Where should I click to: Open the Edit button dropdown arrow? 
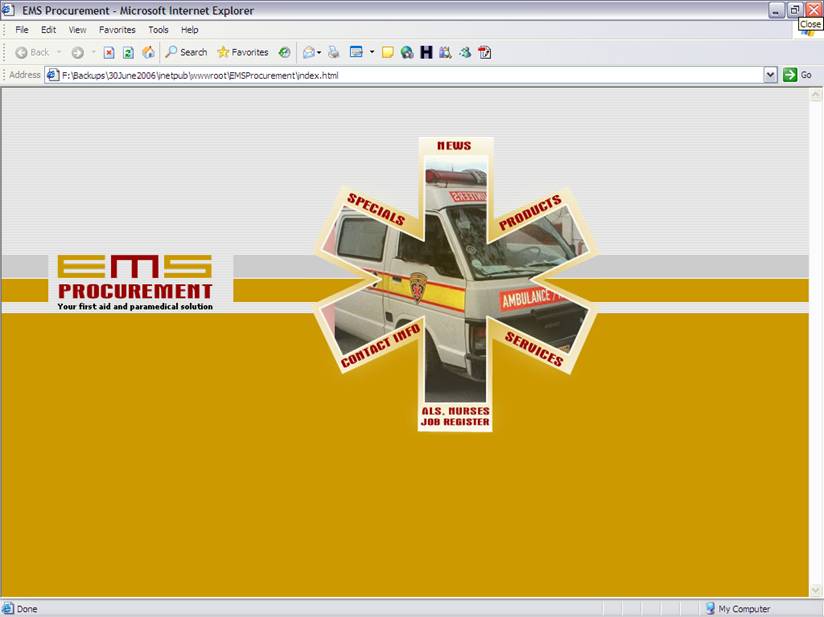point(372,52)
